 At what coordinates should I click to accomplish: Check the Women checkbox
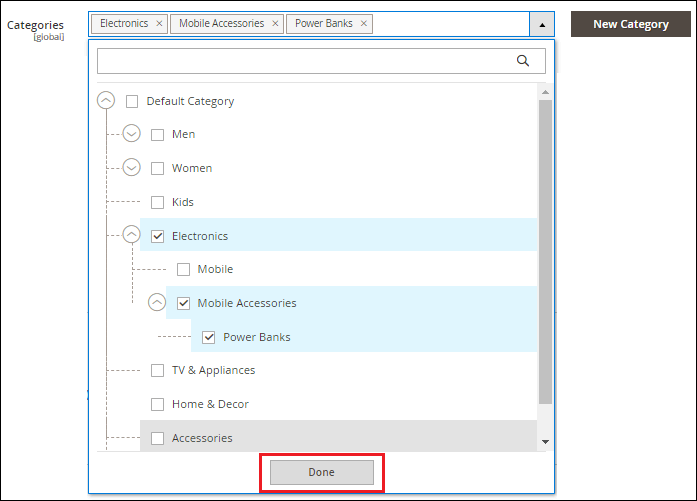(x=157, y=168)
